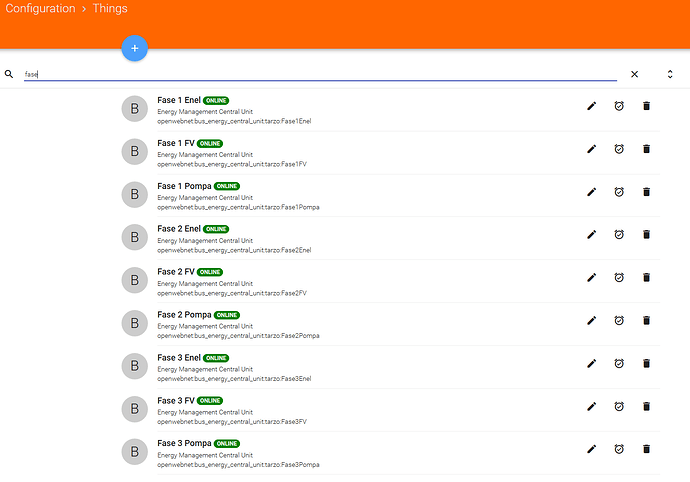Image resolution: width=690 pixels, height=482 pixels.
Task: Open the Fase 1 Enel thing entry
Action: tap(390, 110)
